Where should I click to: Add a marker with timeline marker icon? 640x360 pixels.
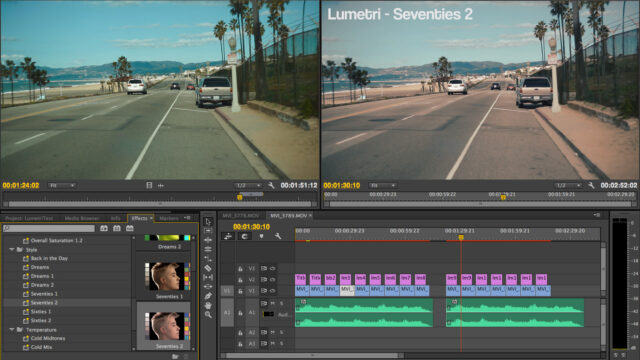261,236
